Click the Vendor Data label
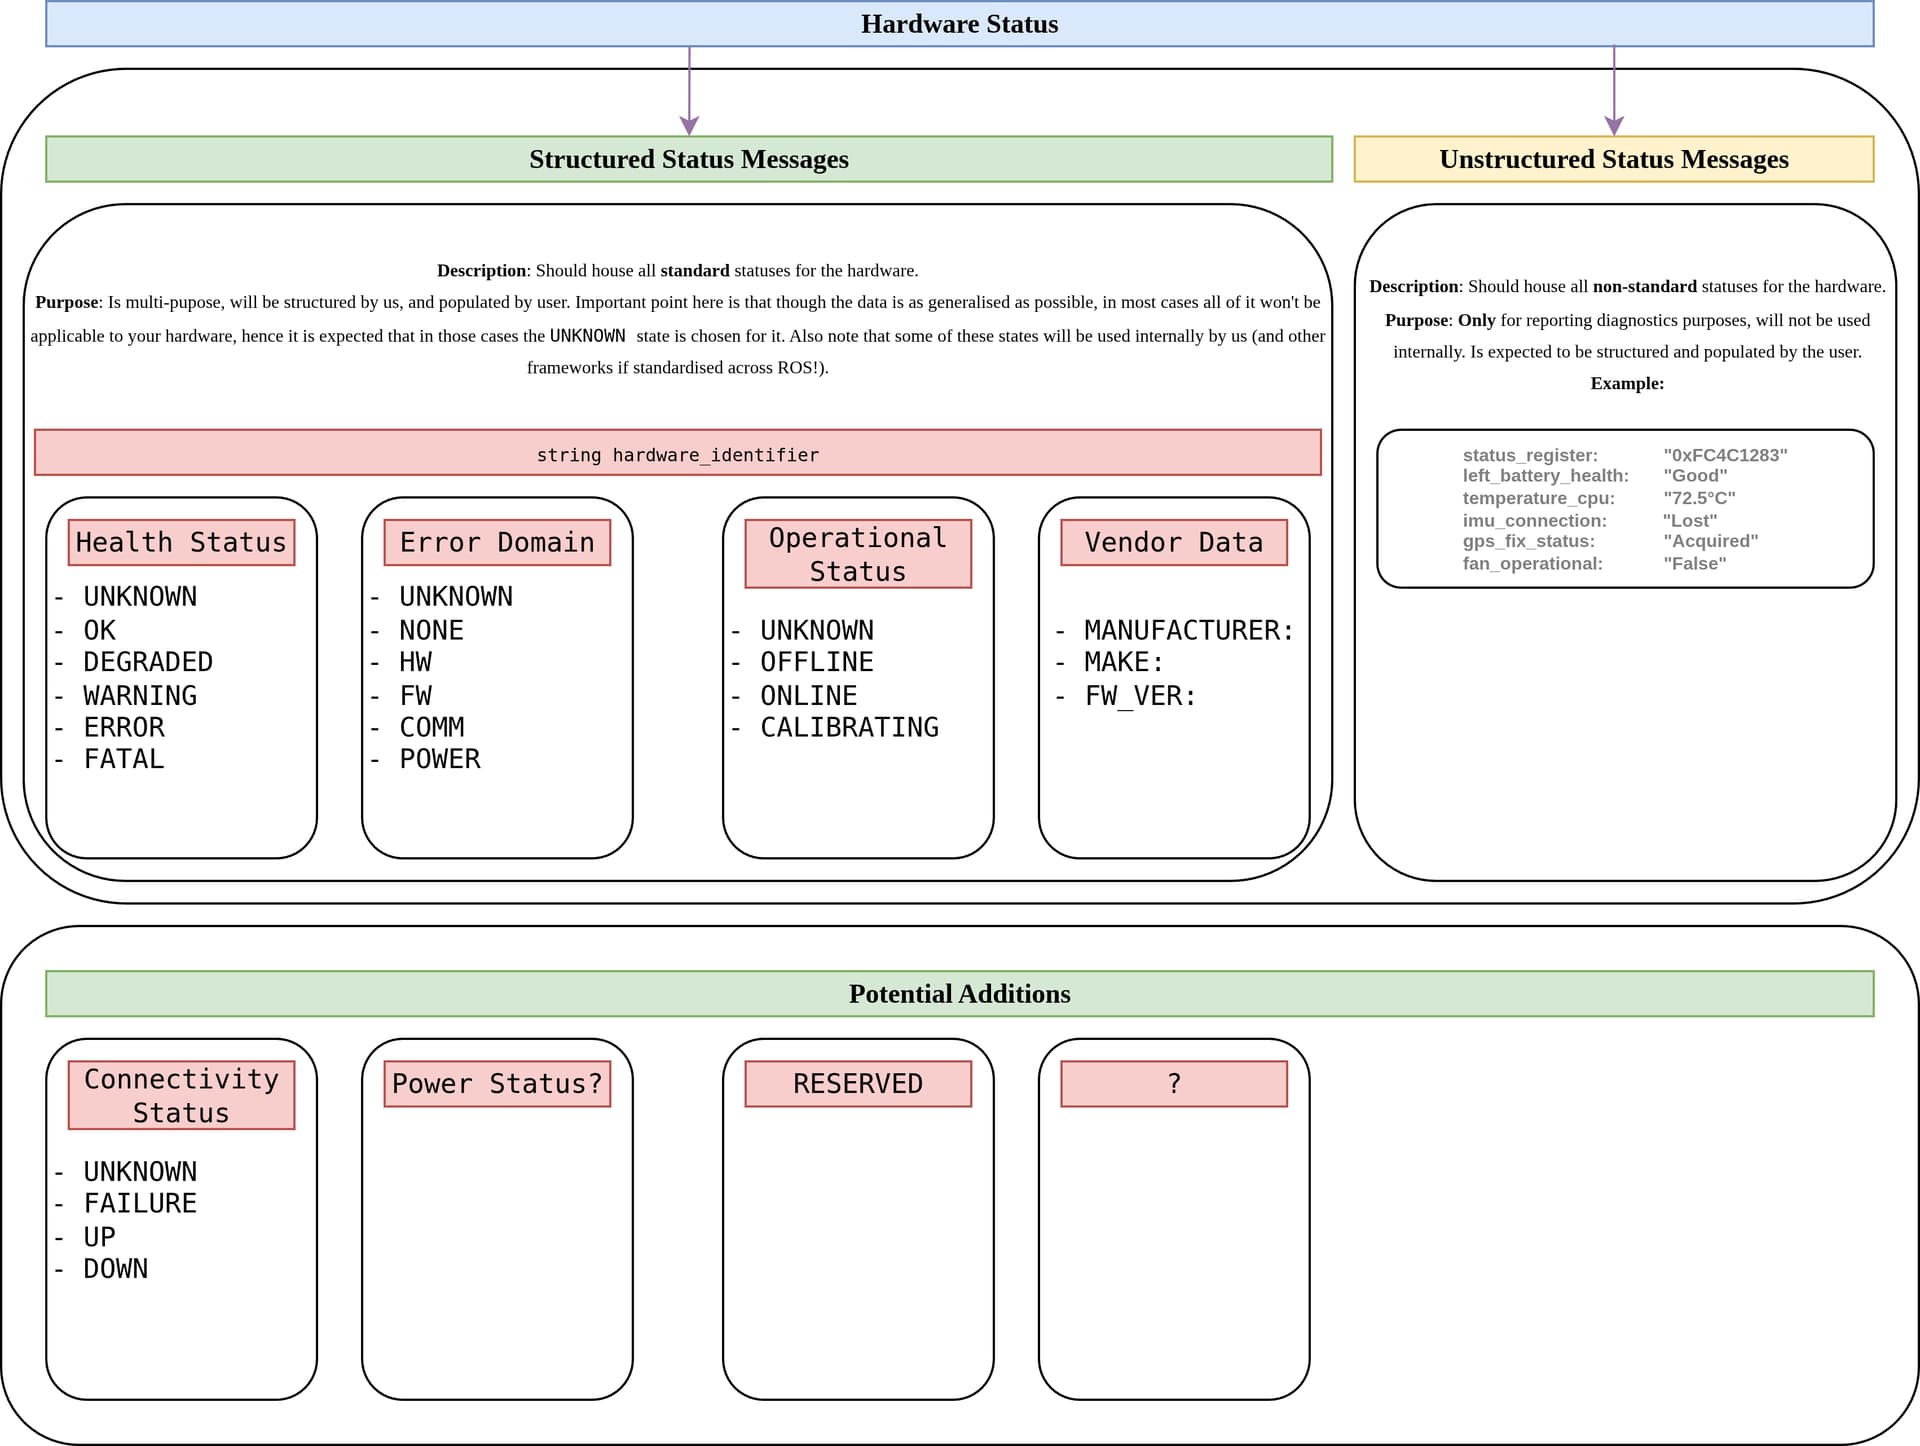This screenshot has width=1920, height=1446. tap(1174, 542)
